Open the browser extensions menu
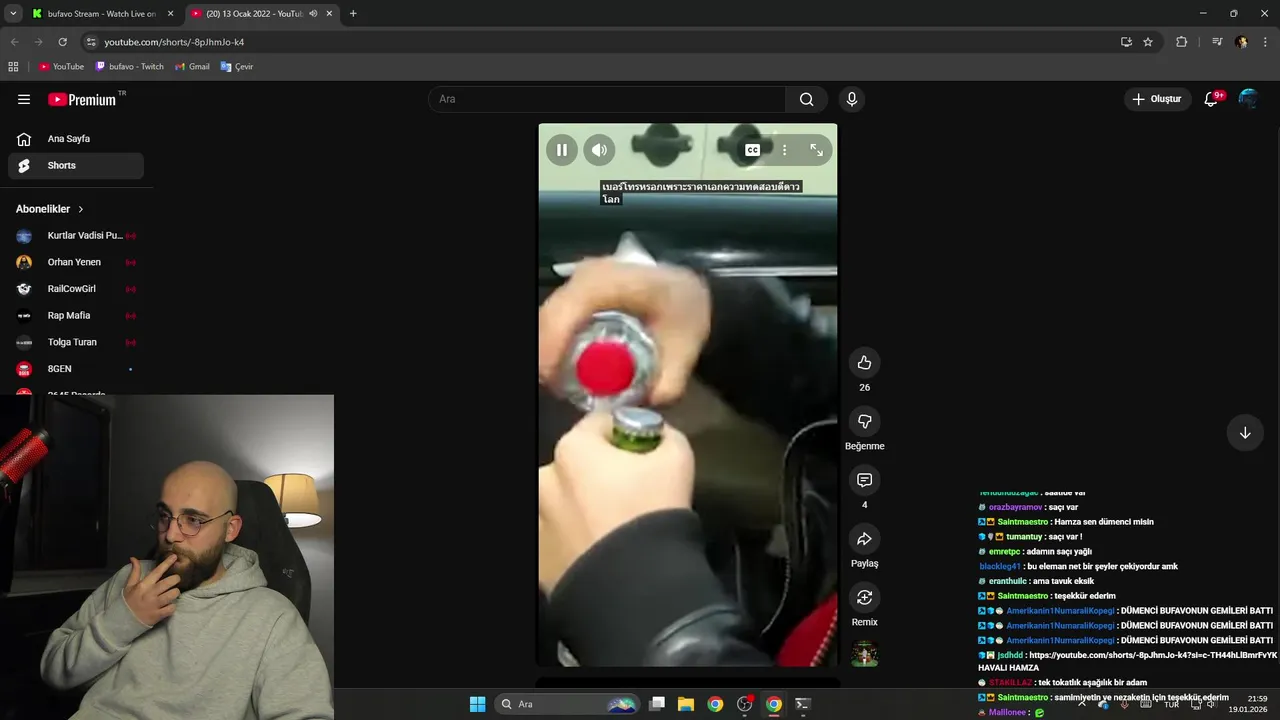Viewport: 1280px width, 720px height. (1181, 42)
